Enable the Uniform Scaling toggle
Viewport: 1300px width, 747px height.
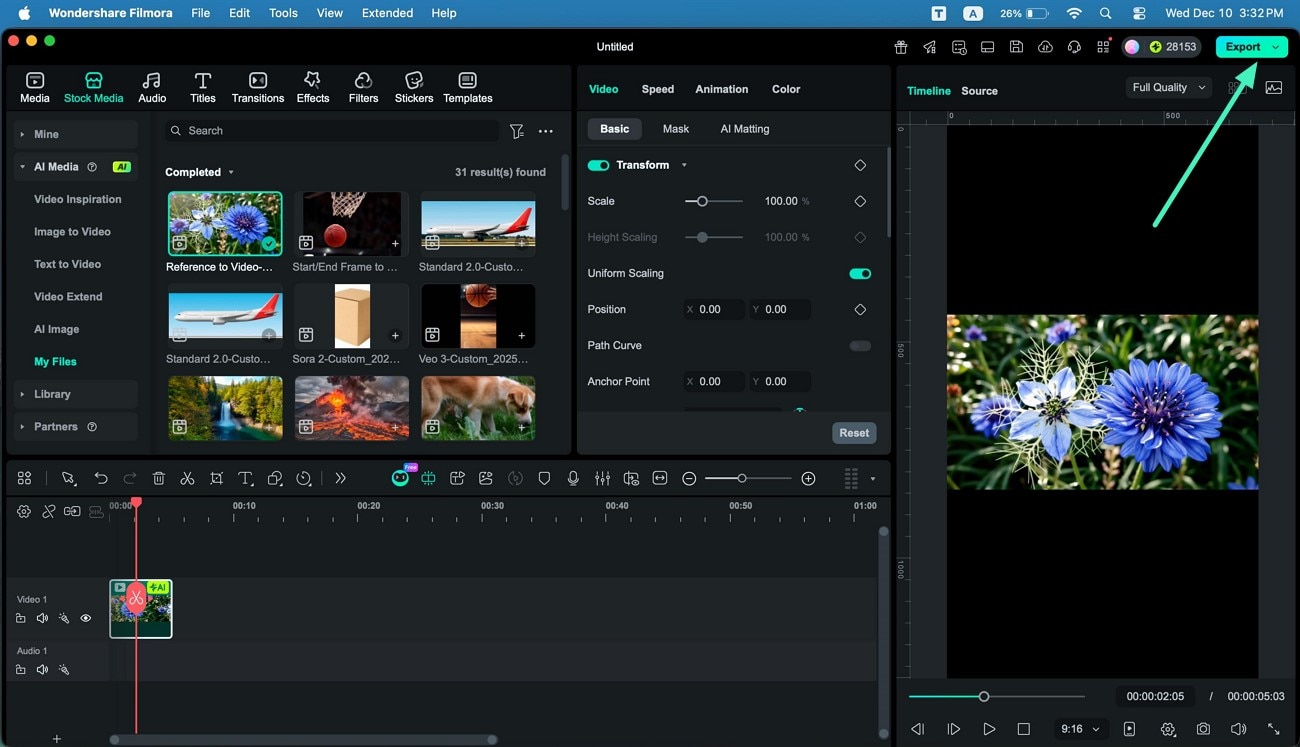tap(859, 273)
